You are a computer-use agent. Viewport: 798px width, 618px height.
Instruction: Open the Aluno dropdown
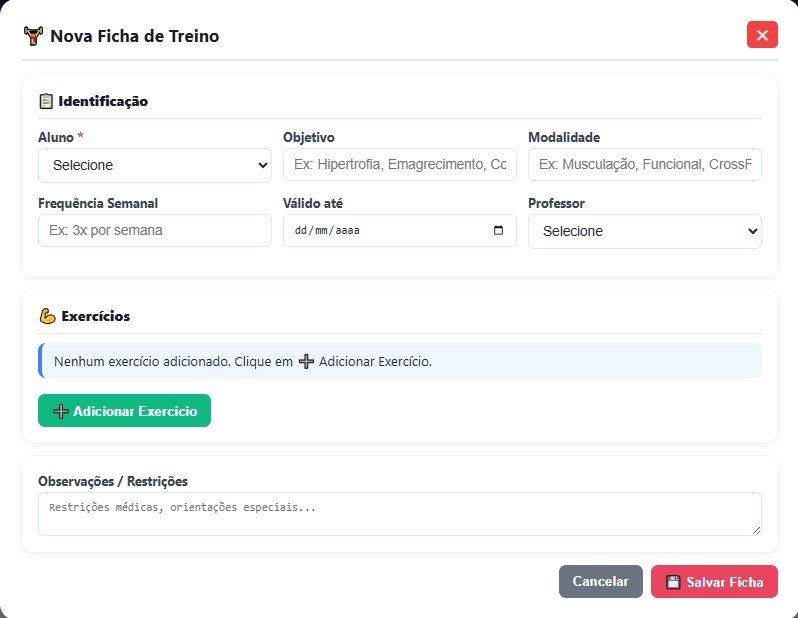(155, 165)
